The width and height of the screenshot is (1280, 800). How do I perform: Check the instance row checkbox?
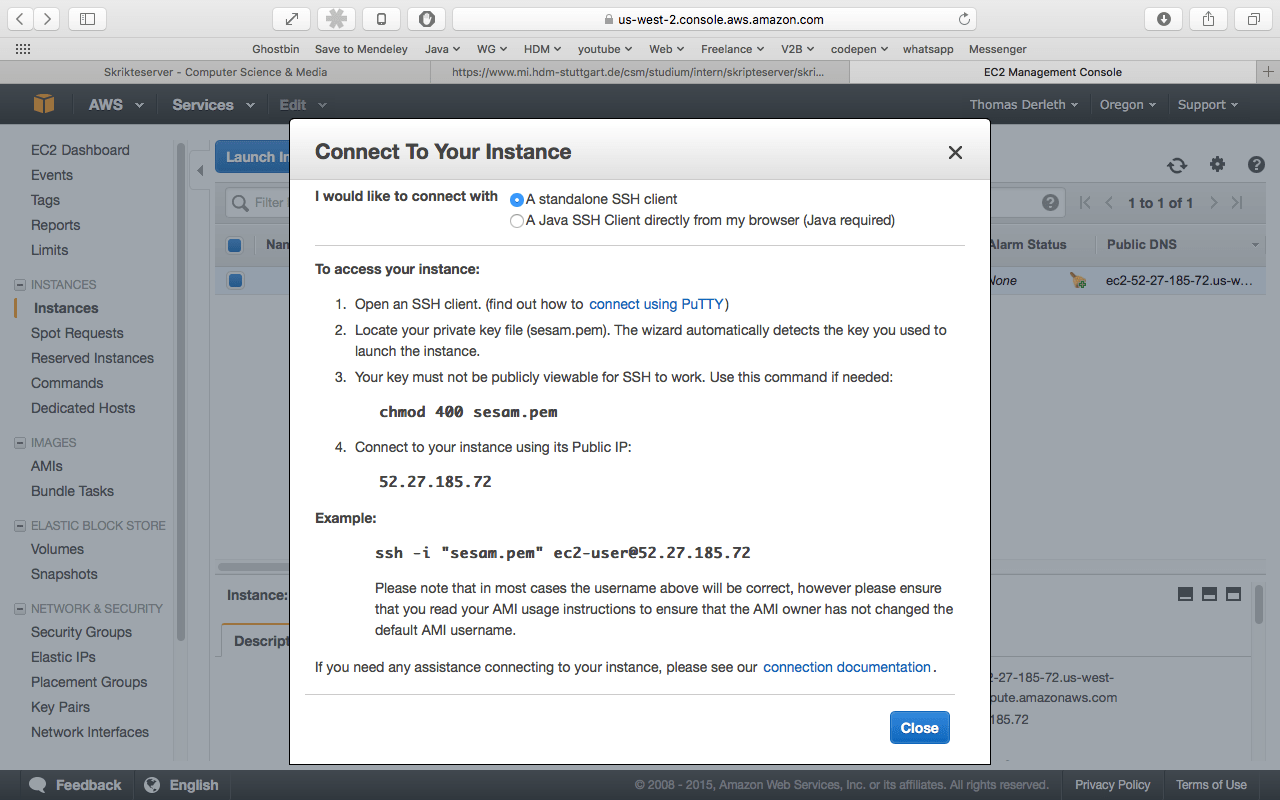(235, 280)
